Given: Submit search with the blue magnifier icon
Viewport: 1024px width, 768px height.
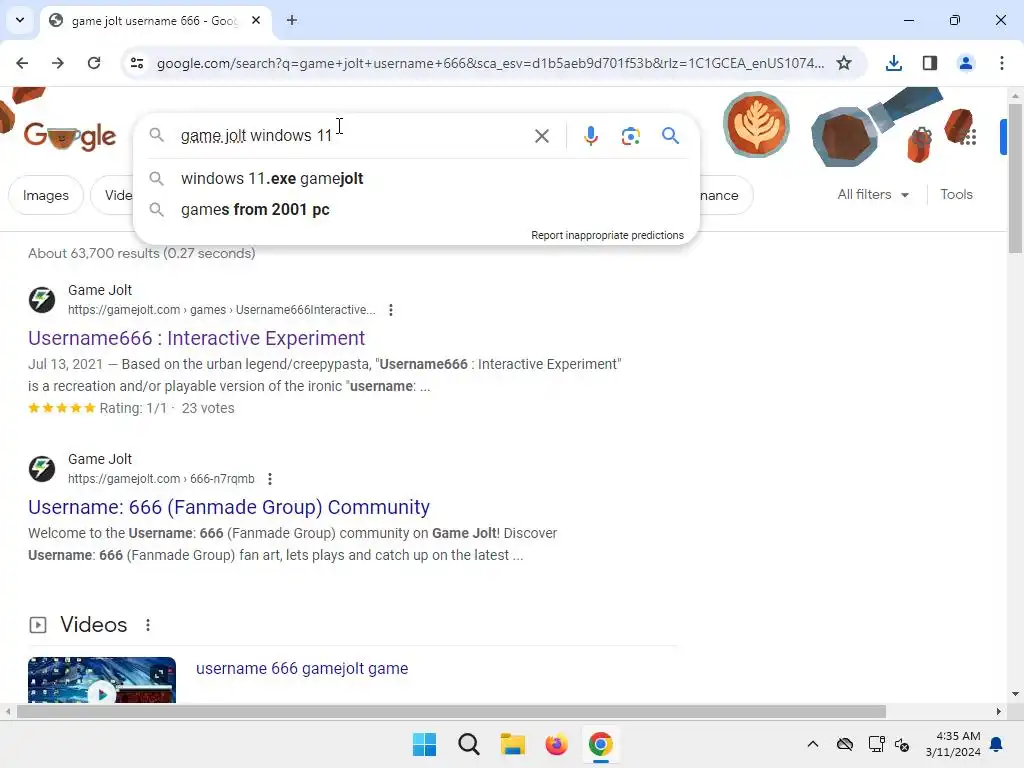Looking at the screenshot, I should pos(670,136).
